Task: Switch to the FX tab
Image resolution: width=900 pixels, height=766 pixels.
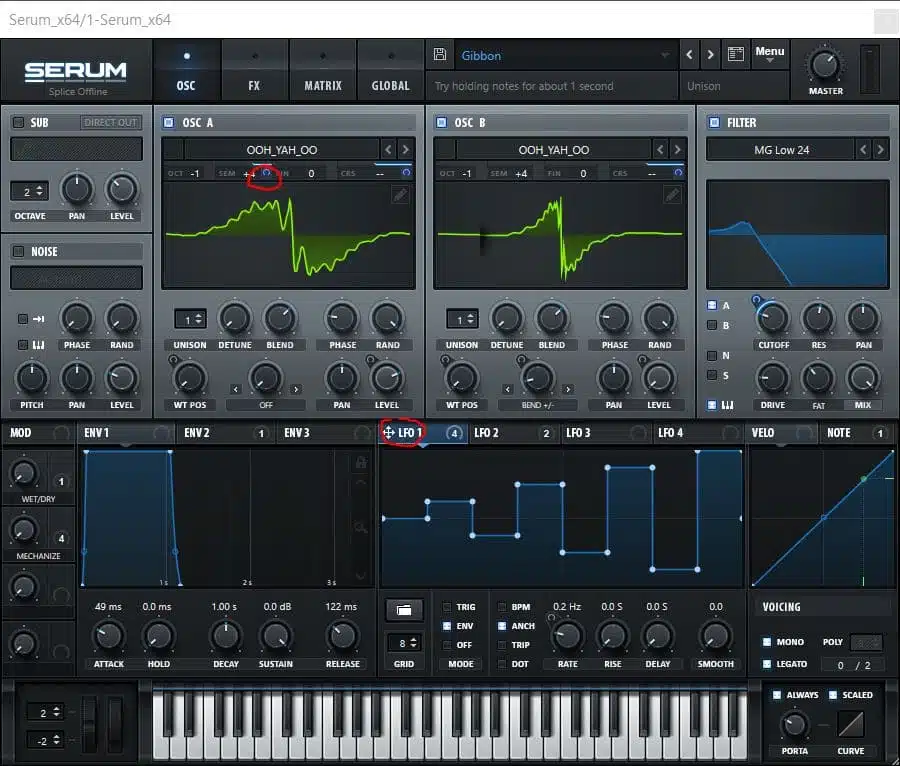Action: point(254,71)
